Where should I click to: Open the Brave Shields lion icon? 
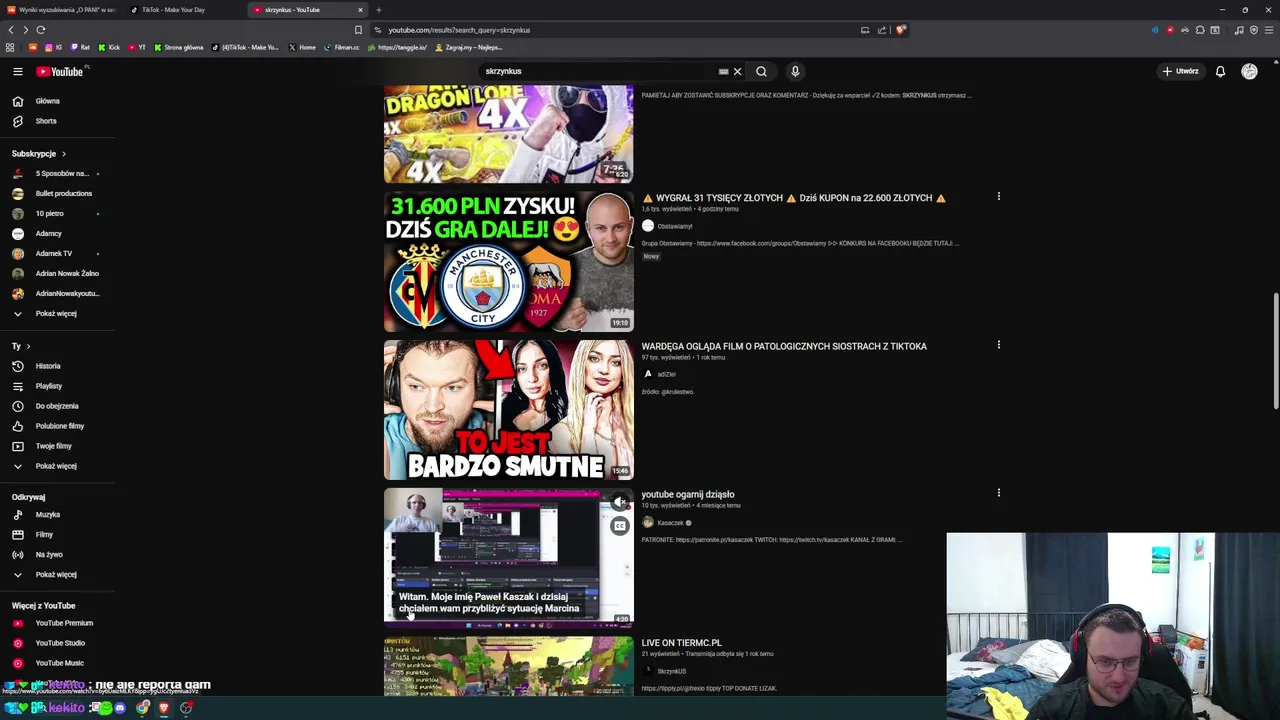[x=900, y=30]
